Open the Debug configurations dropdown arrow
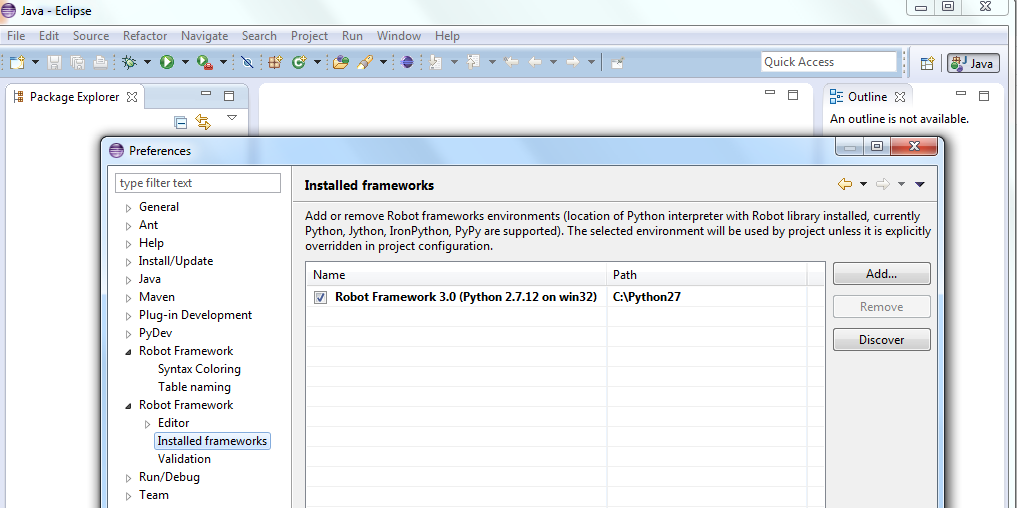 click(x=147, y=62)
